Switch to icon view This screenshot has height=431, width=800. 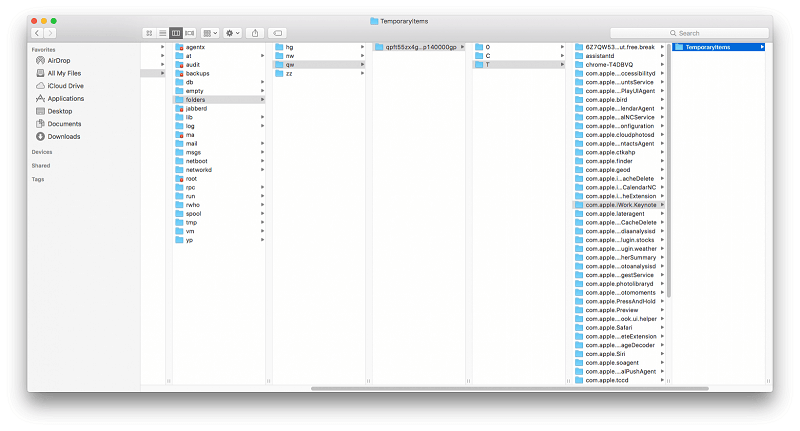(x=149, y=33)
